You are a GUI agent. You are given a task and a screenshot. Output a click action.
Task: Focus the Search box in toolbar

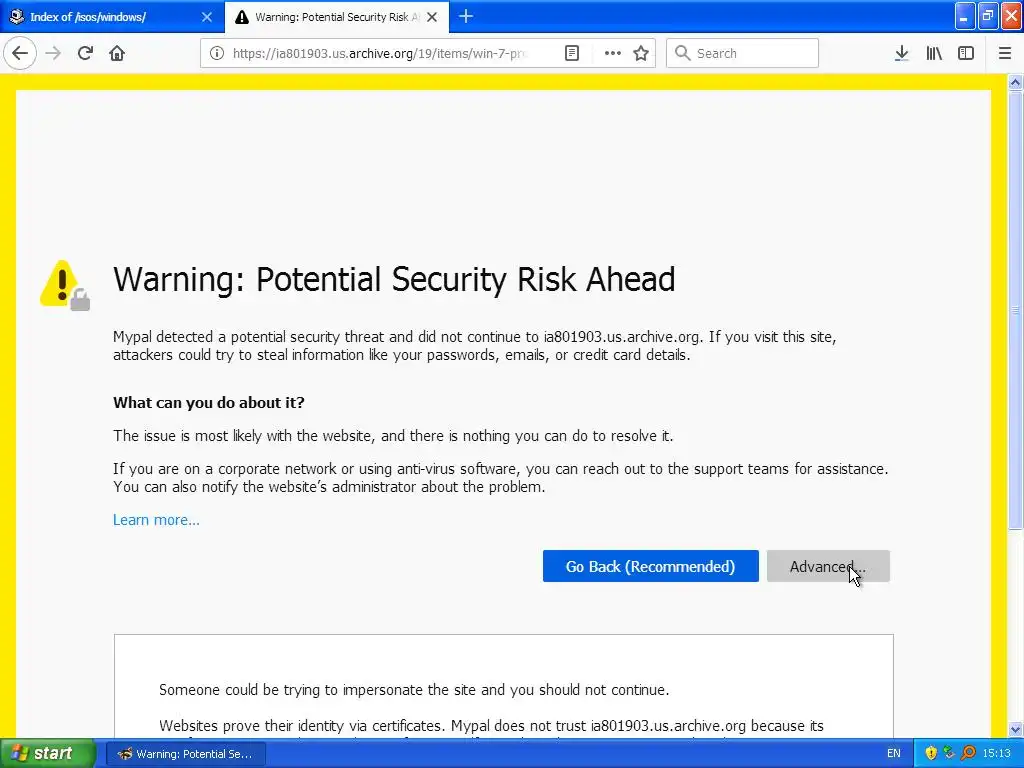coord(743,53)
